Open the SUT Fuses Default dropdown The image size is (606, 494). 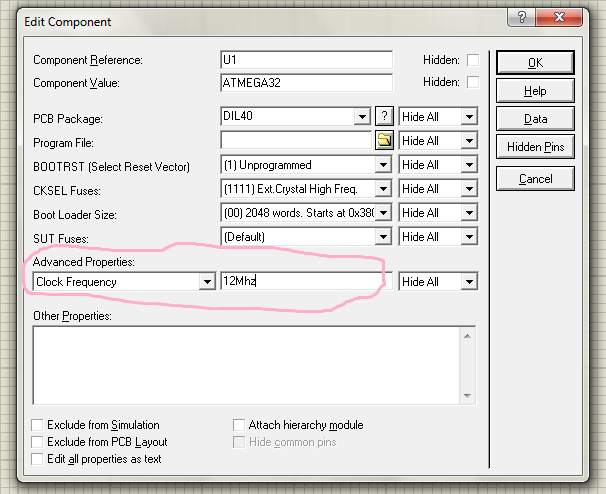(x=383, y=237)
